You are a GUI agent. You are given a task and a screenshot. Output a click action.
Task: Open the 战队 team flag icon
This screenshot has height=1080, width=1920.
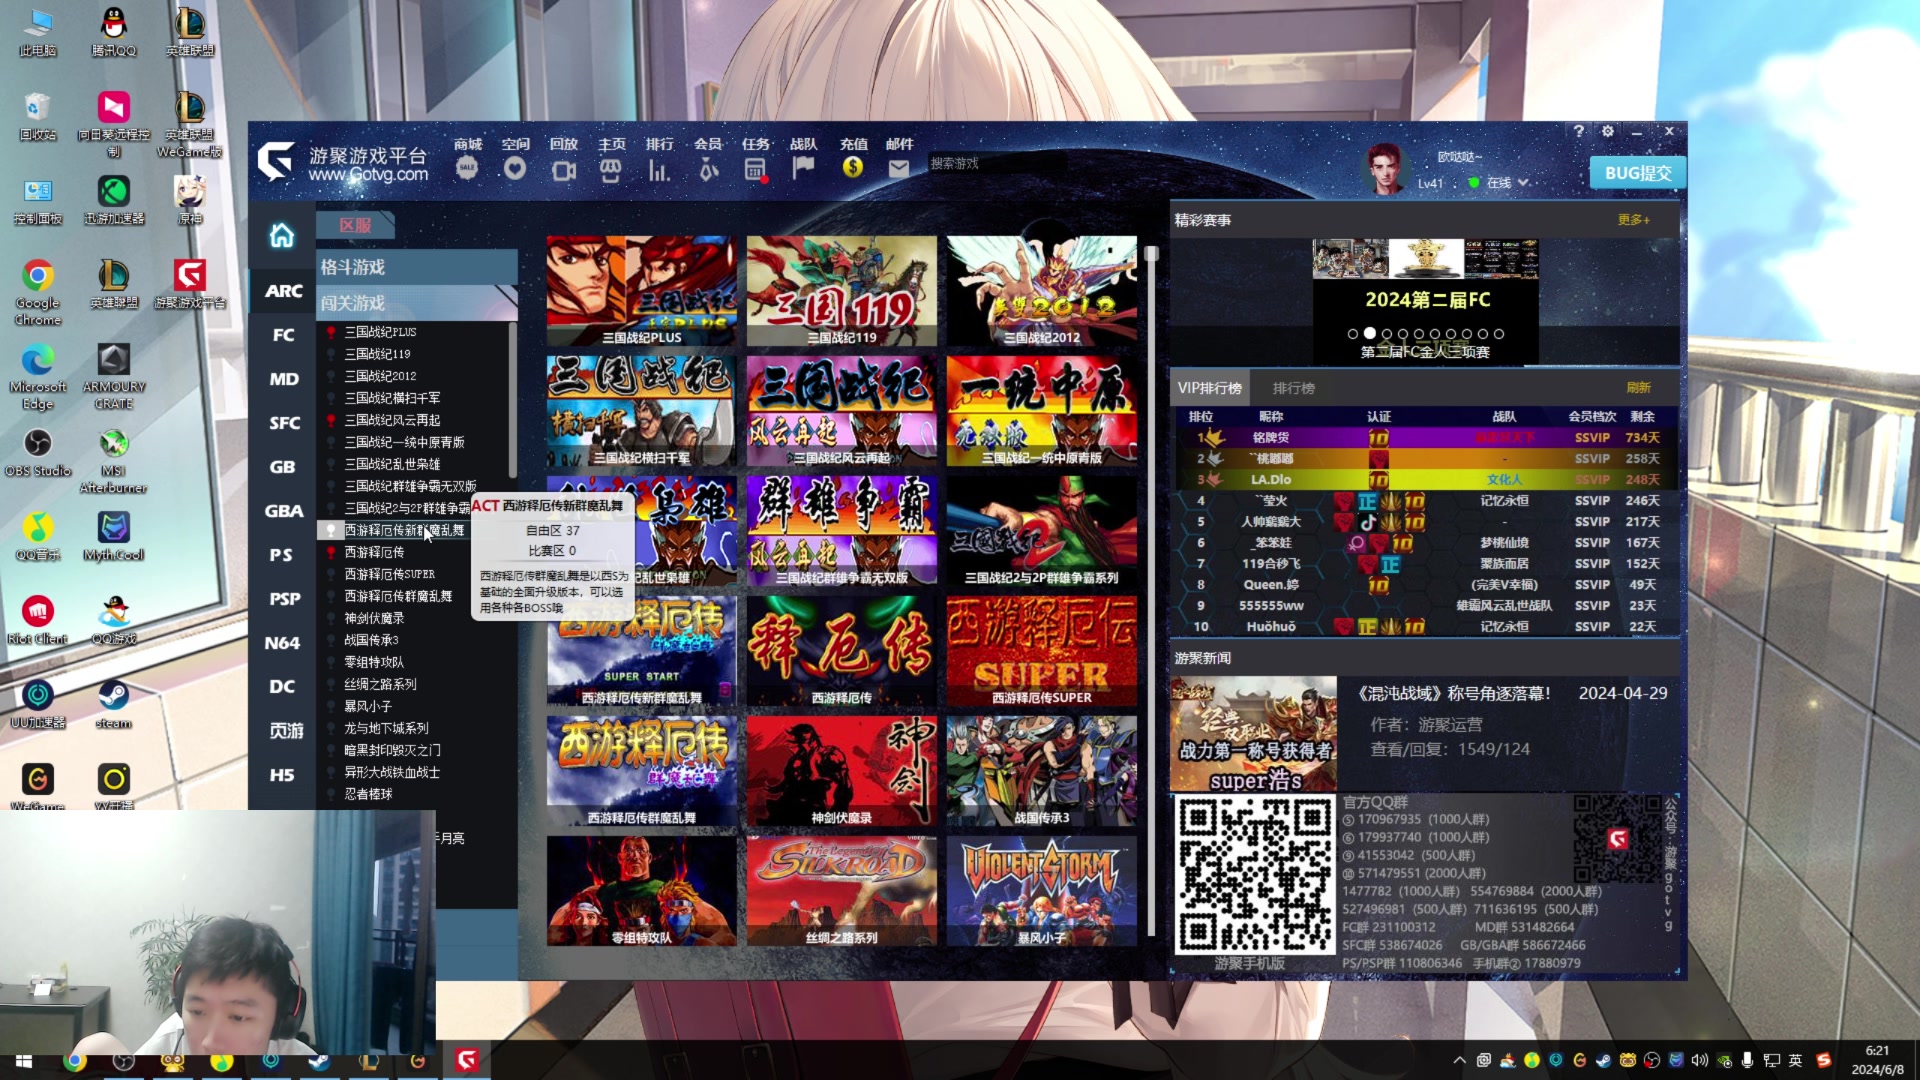click(804, 168)
